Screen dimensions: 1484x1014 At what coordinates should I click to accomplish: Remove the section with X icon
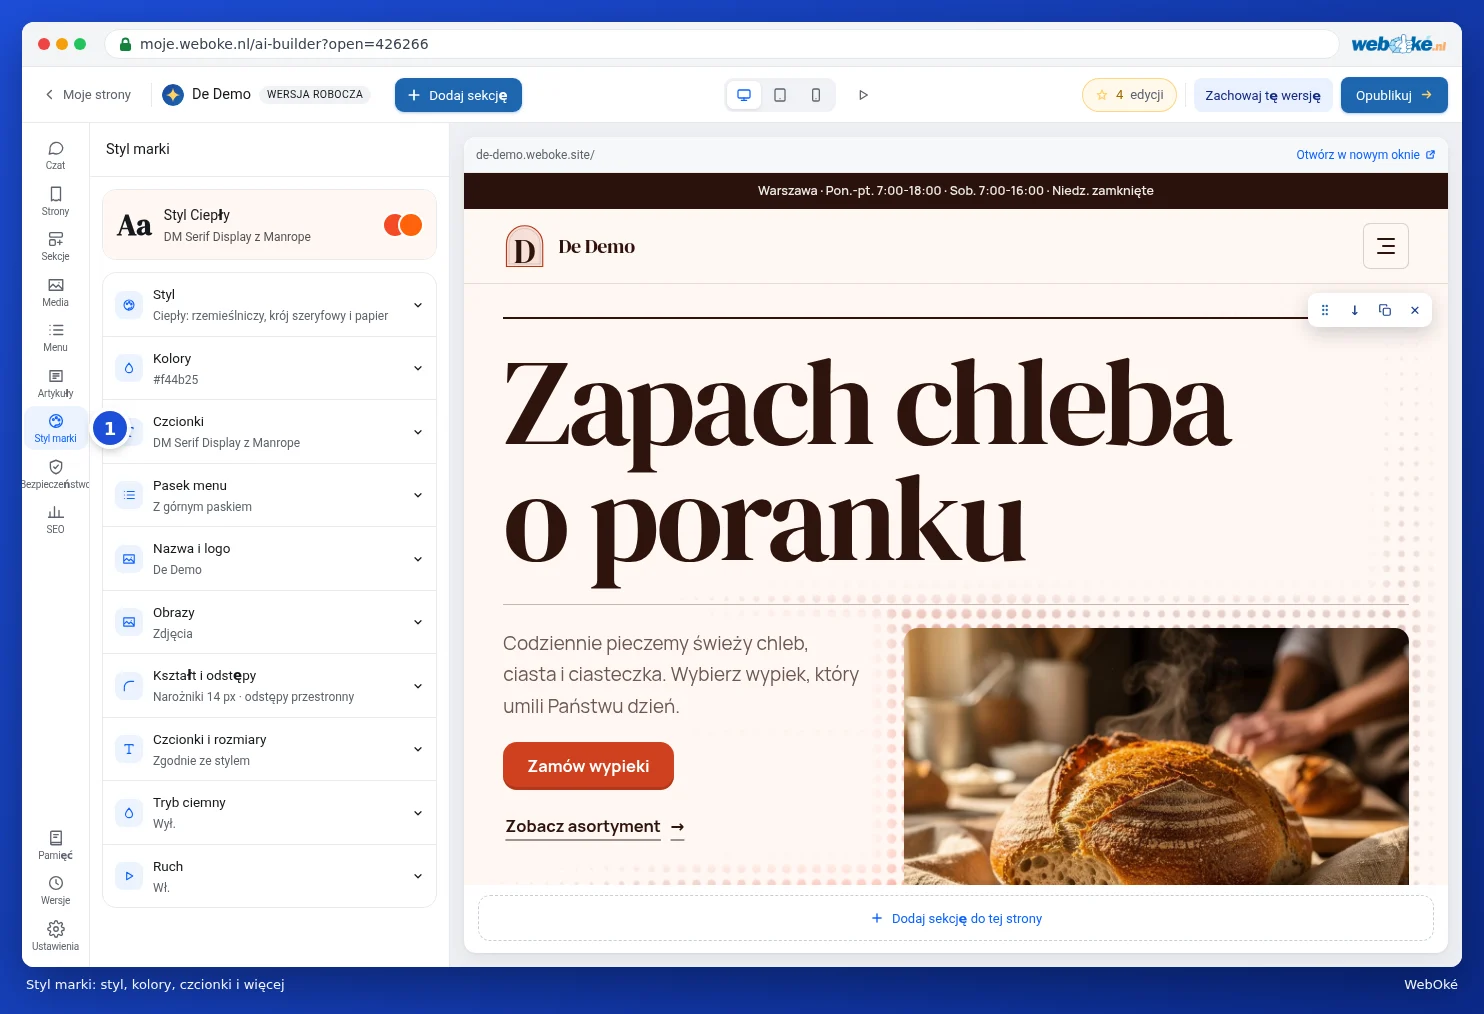(x=1415, y=310)
